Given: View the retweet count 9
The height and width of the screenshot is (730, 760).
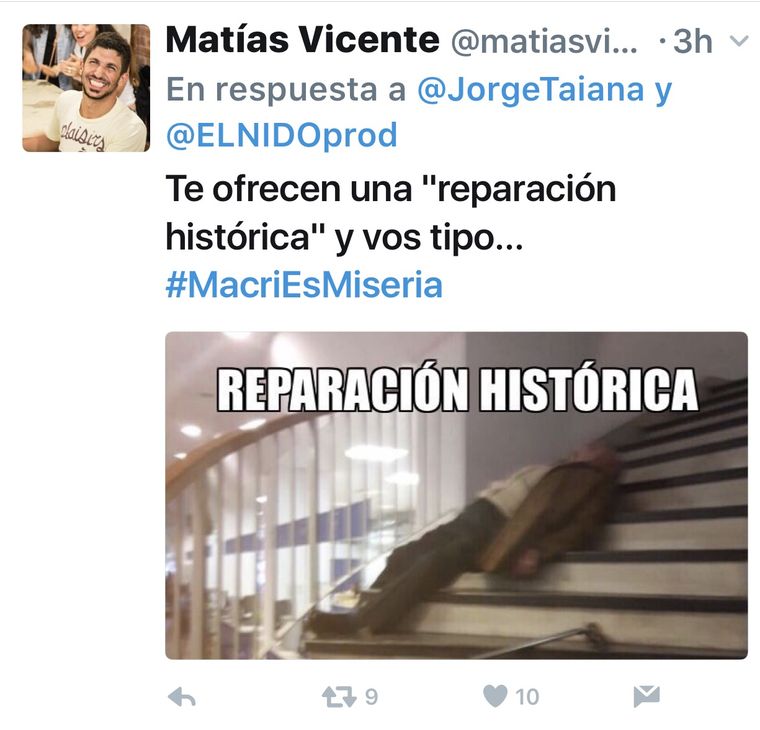Looking at the screenshot, I should (x=371, y=697).
